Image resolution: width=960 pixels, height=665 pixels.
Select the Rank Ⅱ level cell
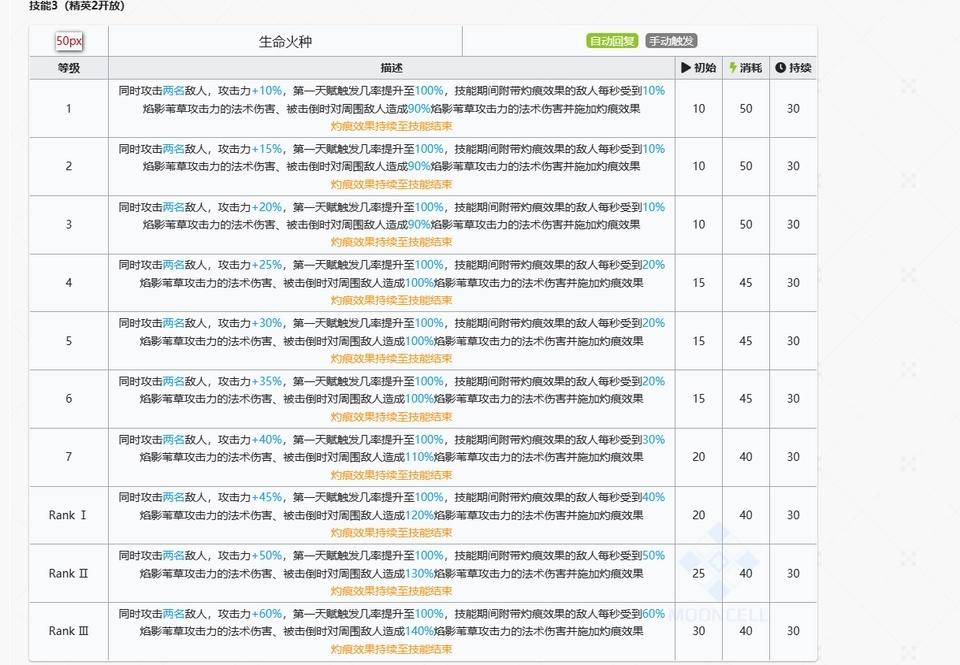pyautogui.click(x=69, y=573)
